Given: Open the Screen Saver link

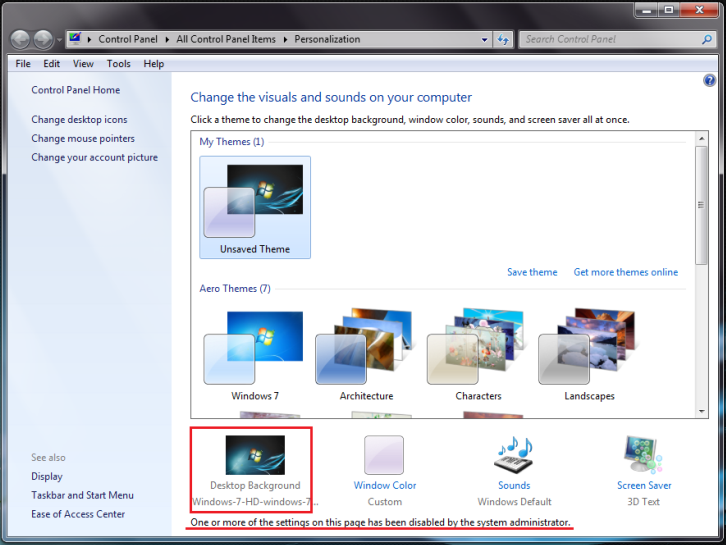Looking at the screenshot, I should pyautogui.click(x=644, y=485).
